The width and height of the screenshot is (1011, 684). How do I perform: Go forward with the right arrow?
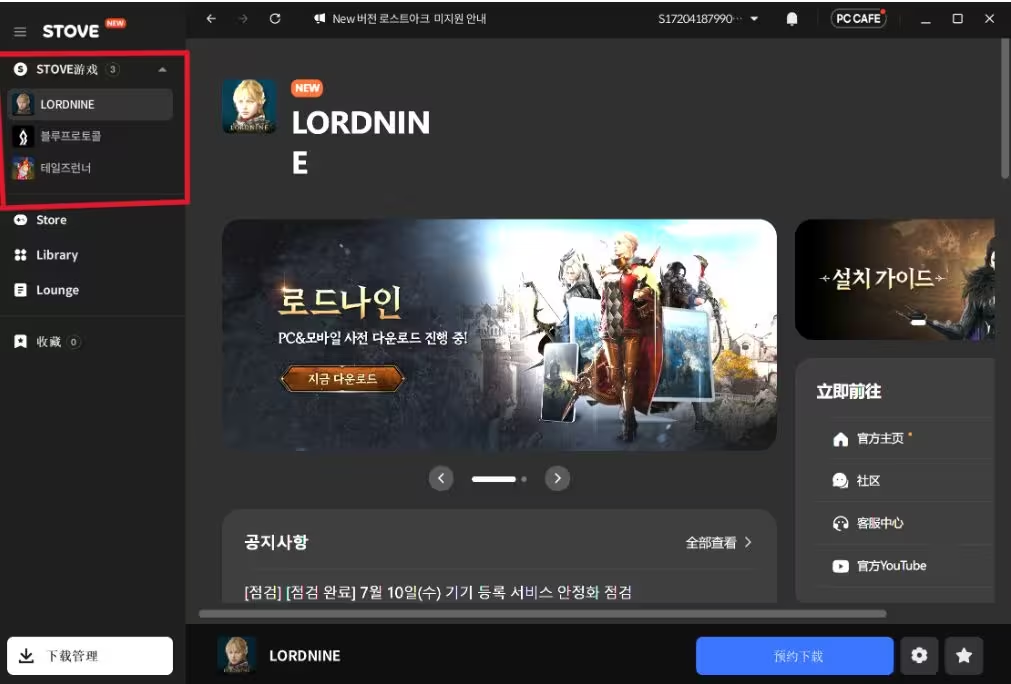click(242, 19)
